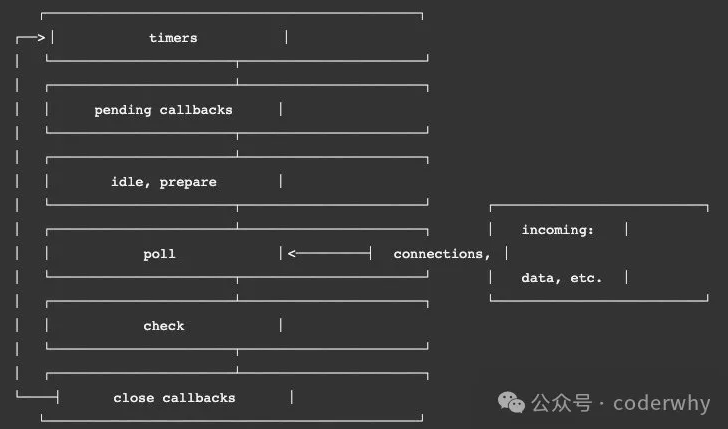Viewport: 728px width, 429px height.
Task: Select the timers phase label
Action: [x=173, y=38]
